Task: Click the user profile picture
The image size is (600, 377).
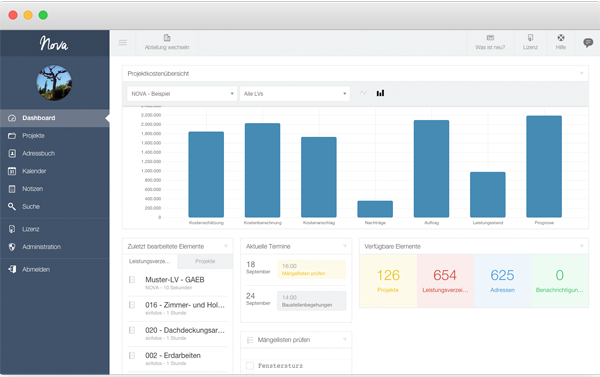Action: click(54, 83)
